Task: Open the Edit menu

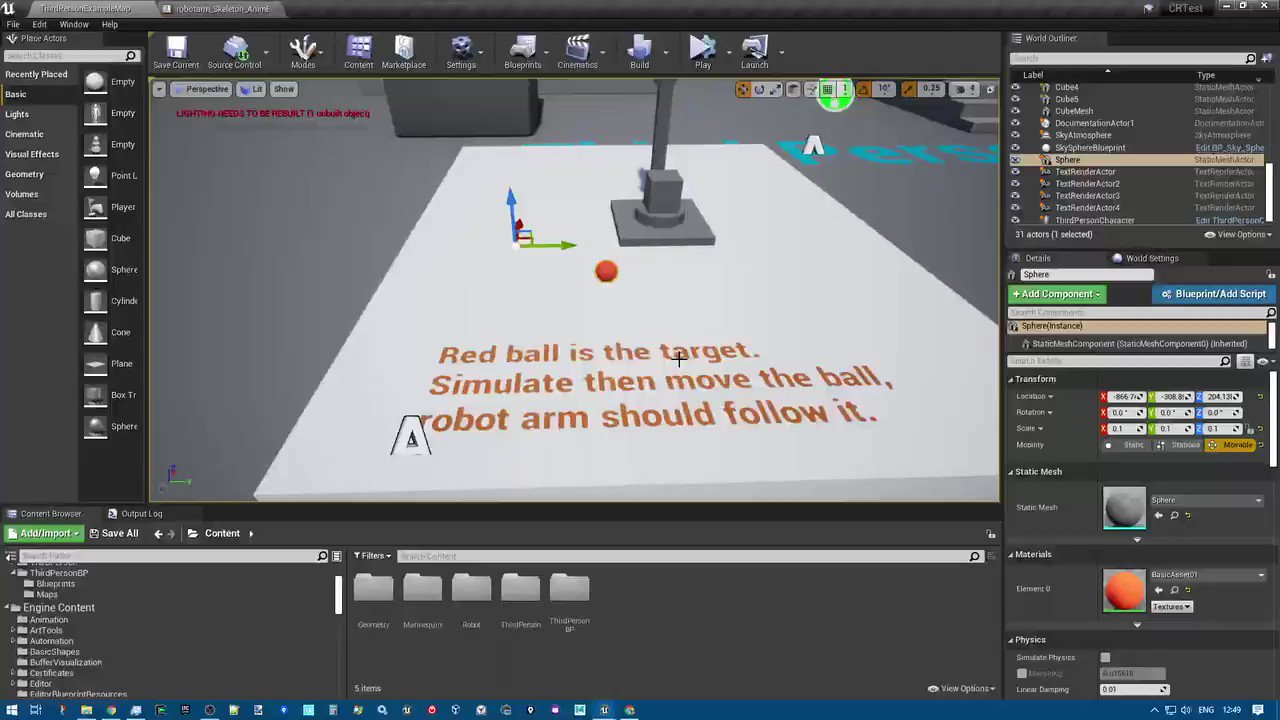Action: 38,24
